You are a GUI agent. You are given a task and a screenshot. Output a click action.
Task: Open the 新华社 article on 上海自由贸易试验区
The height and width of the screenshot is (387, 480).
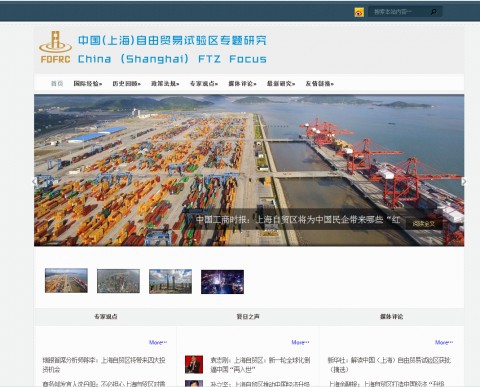pos(389,365)
